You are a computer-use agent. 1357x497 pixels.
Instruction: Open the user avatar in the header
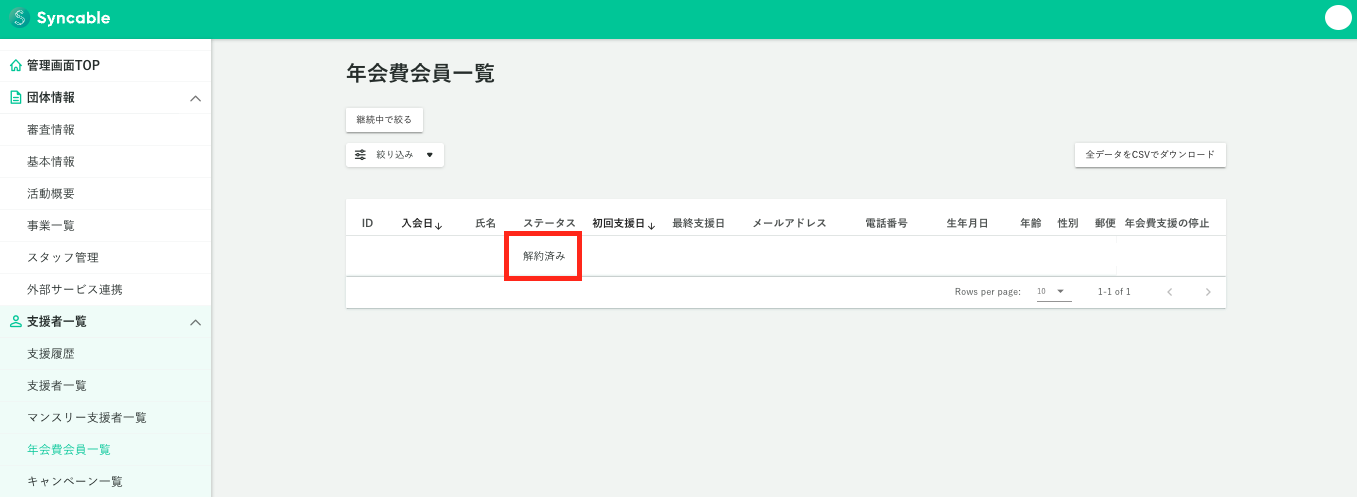1337,18
